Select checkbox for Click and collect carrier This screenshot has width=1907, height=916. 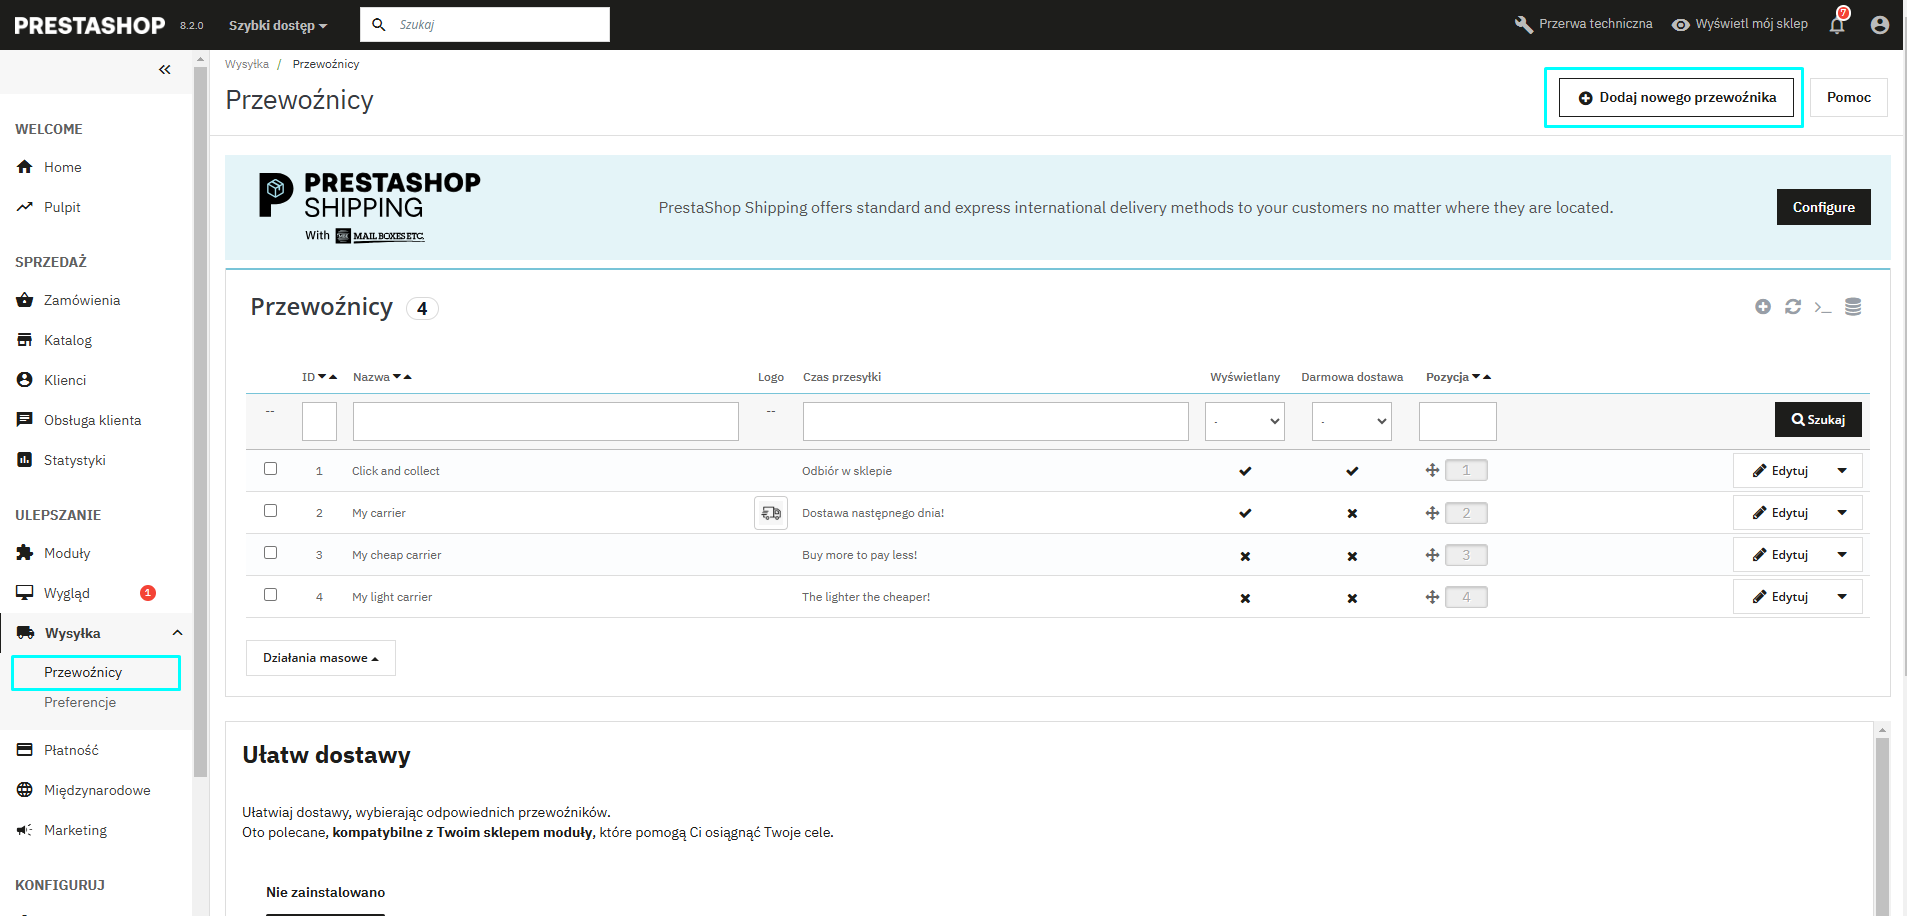270,469
